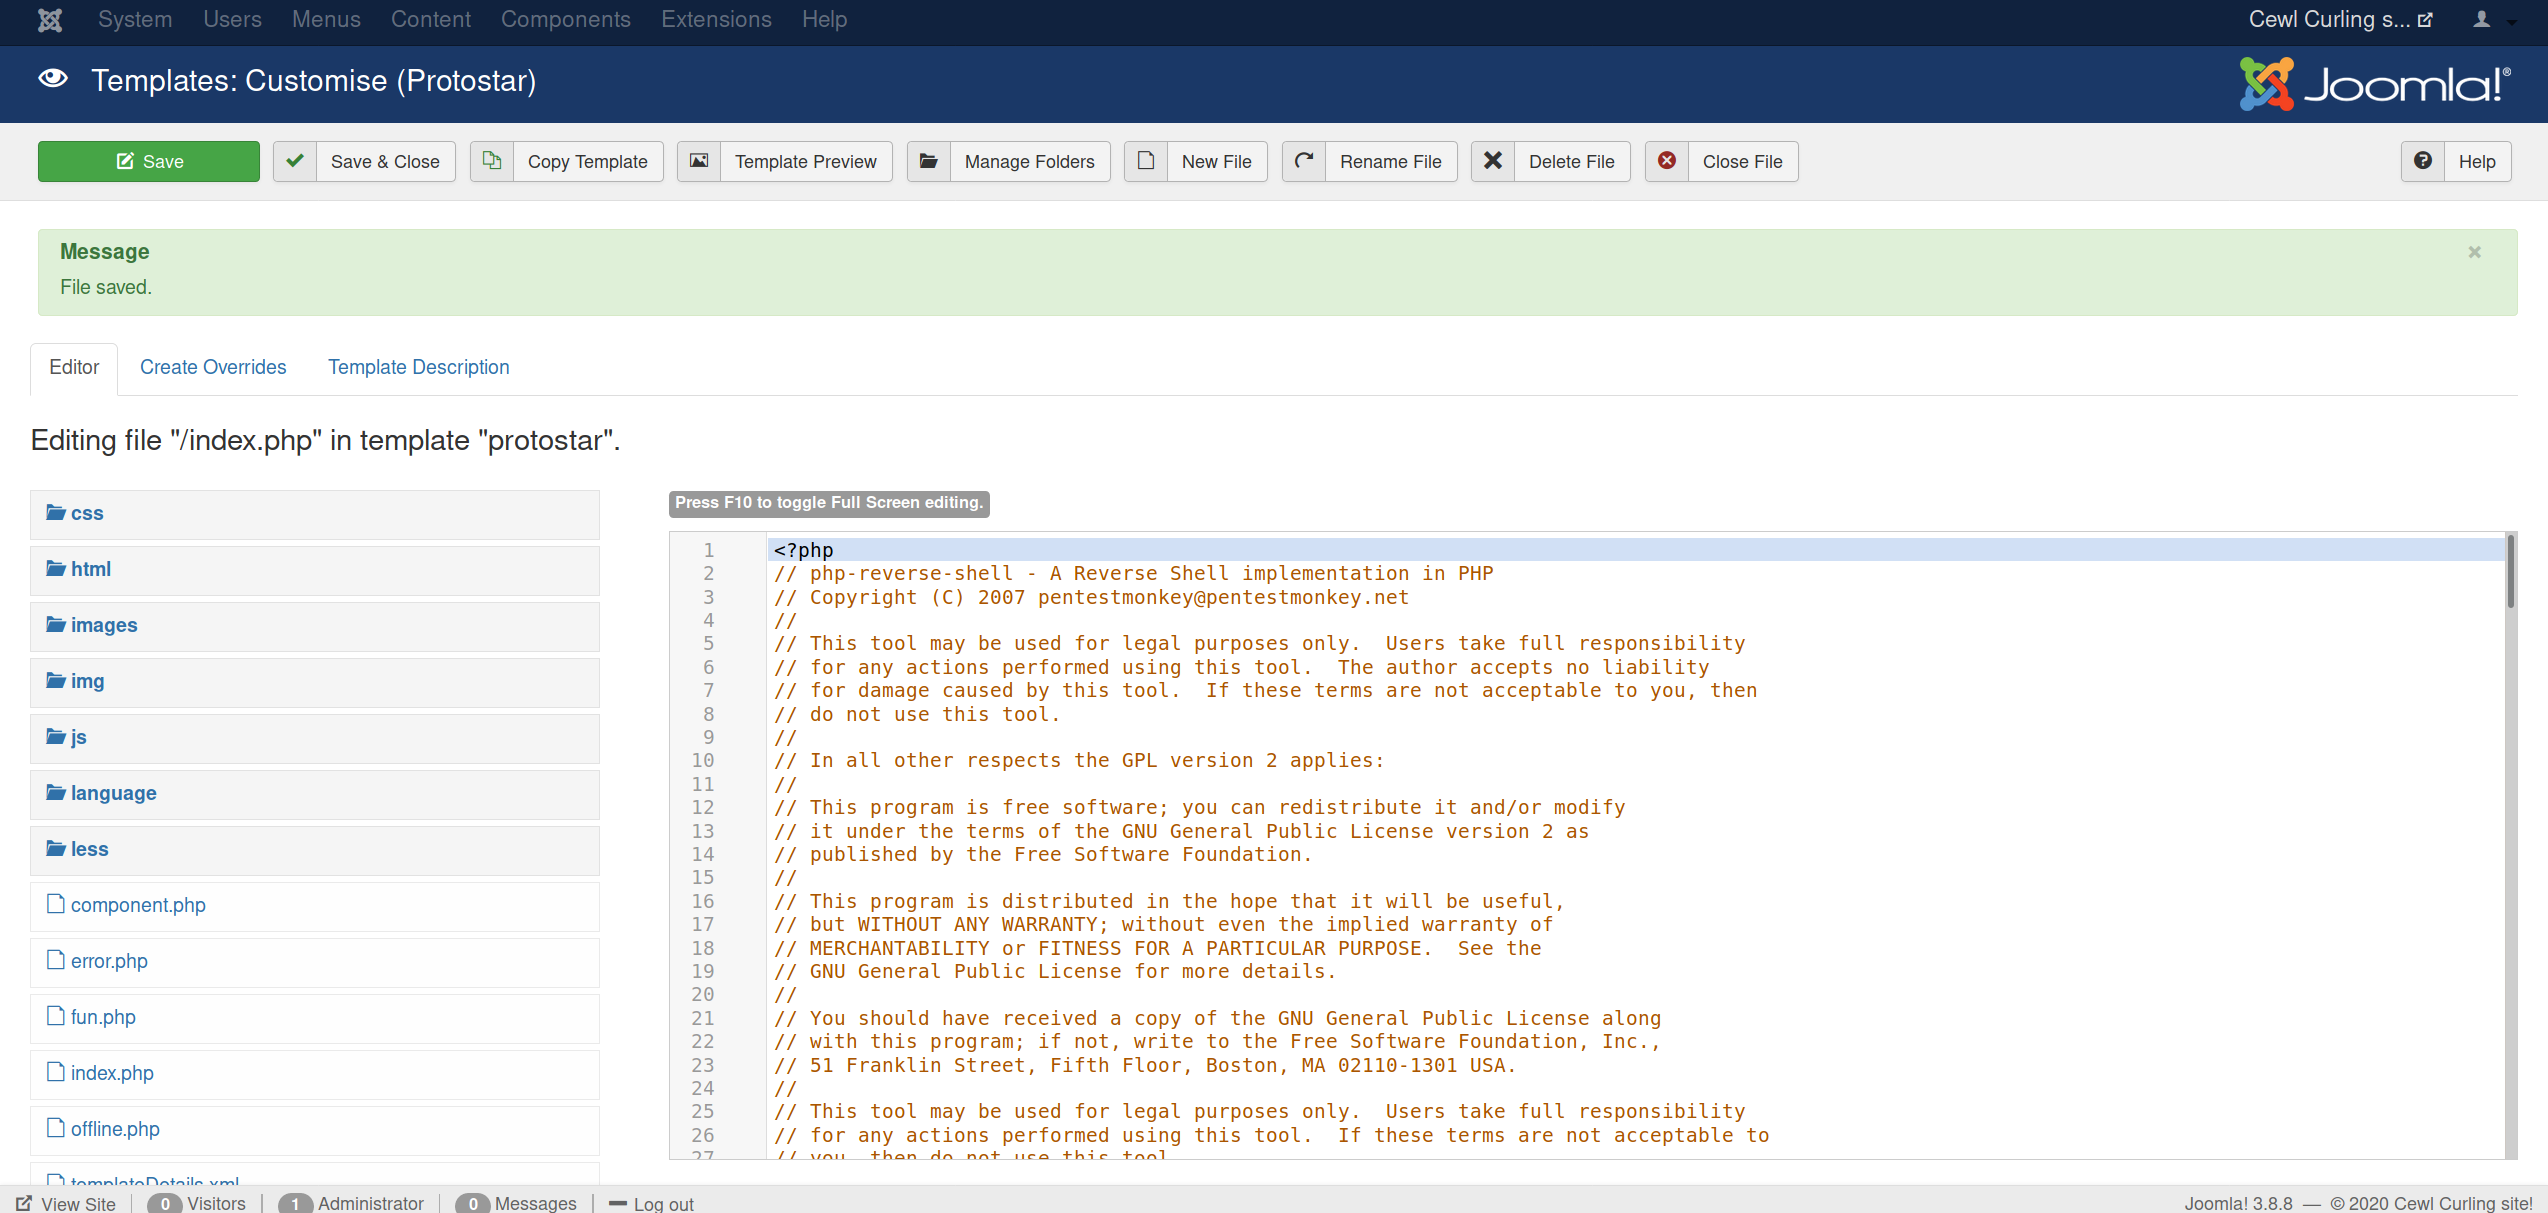Viewport: 2548px width, 1213px height.
Task: Open the Users menu
Action: click(x=232, y=20)
